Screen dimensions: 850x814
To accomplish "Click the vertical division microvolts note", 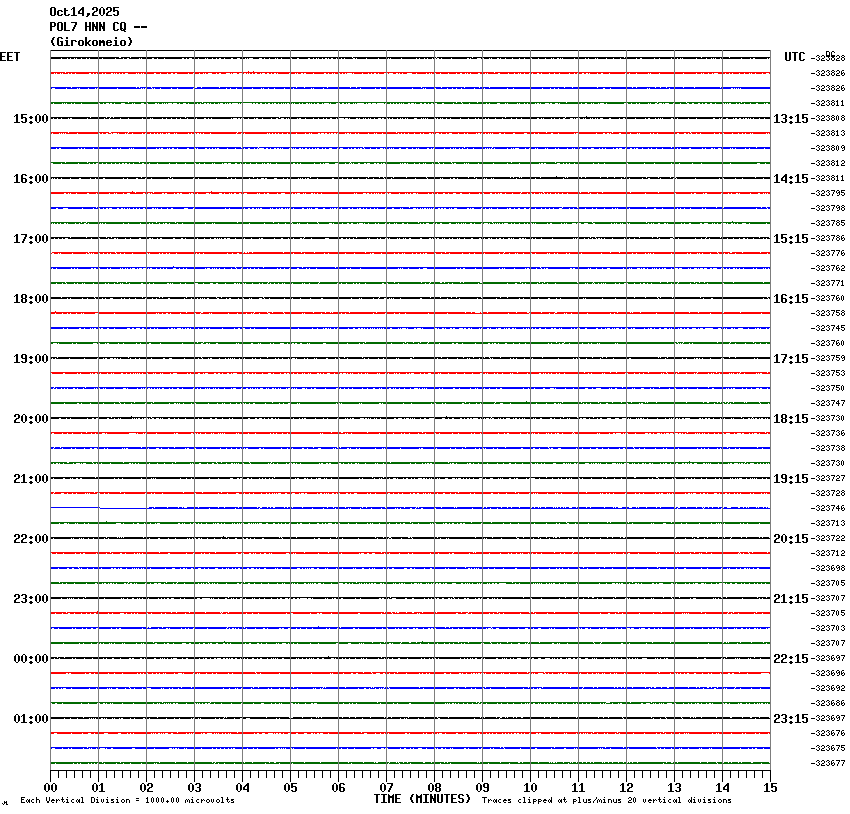I will pos(127,800).
